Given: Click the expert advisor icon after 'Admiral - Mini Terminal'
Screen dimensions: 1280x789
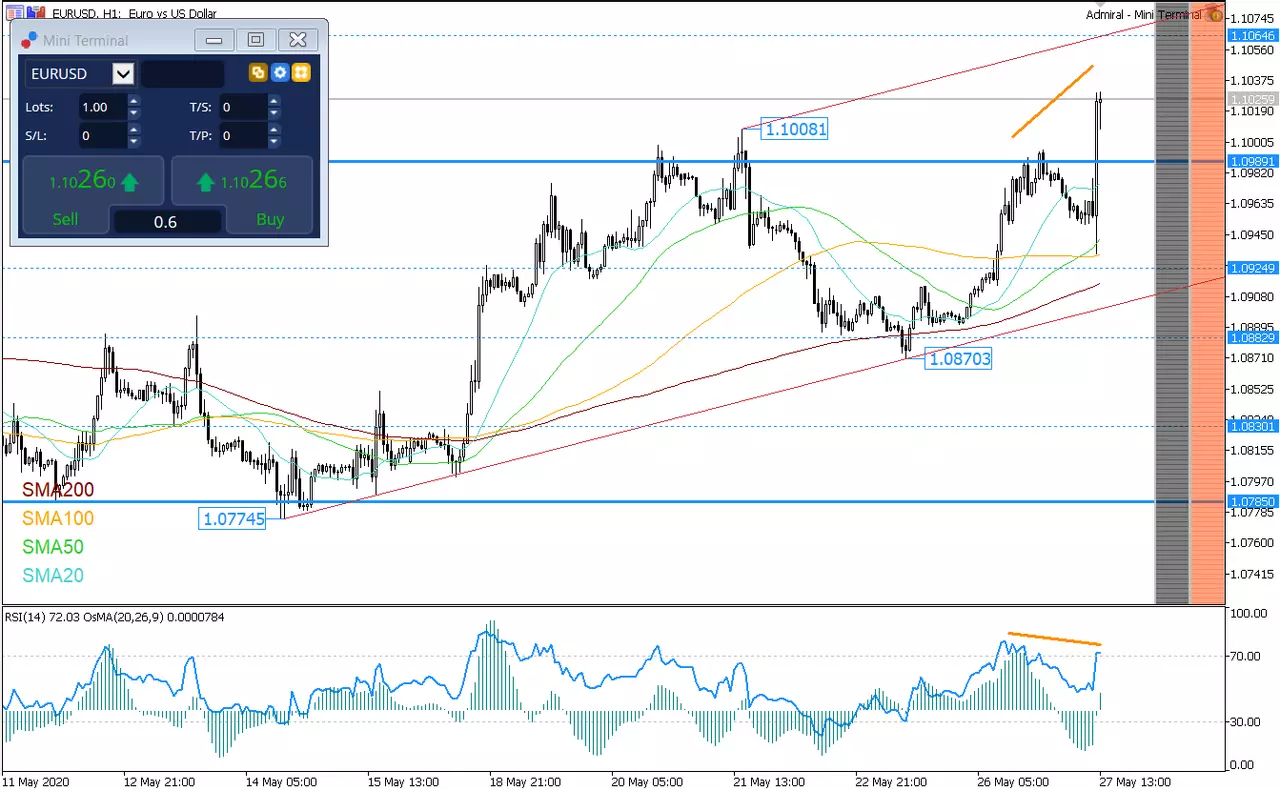Looking at the screenshot, I should tap(1214, 14).
